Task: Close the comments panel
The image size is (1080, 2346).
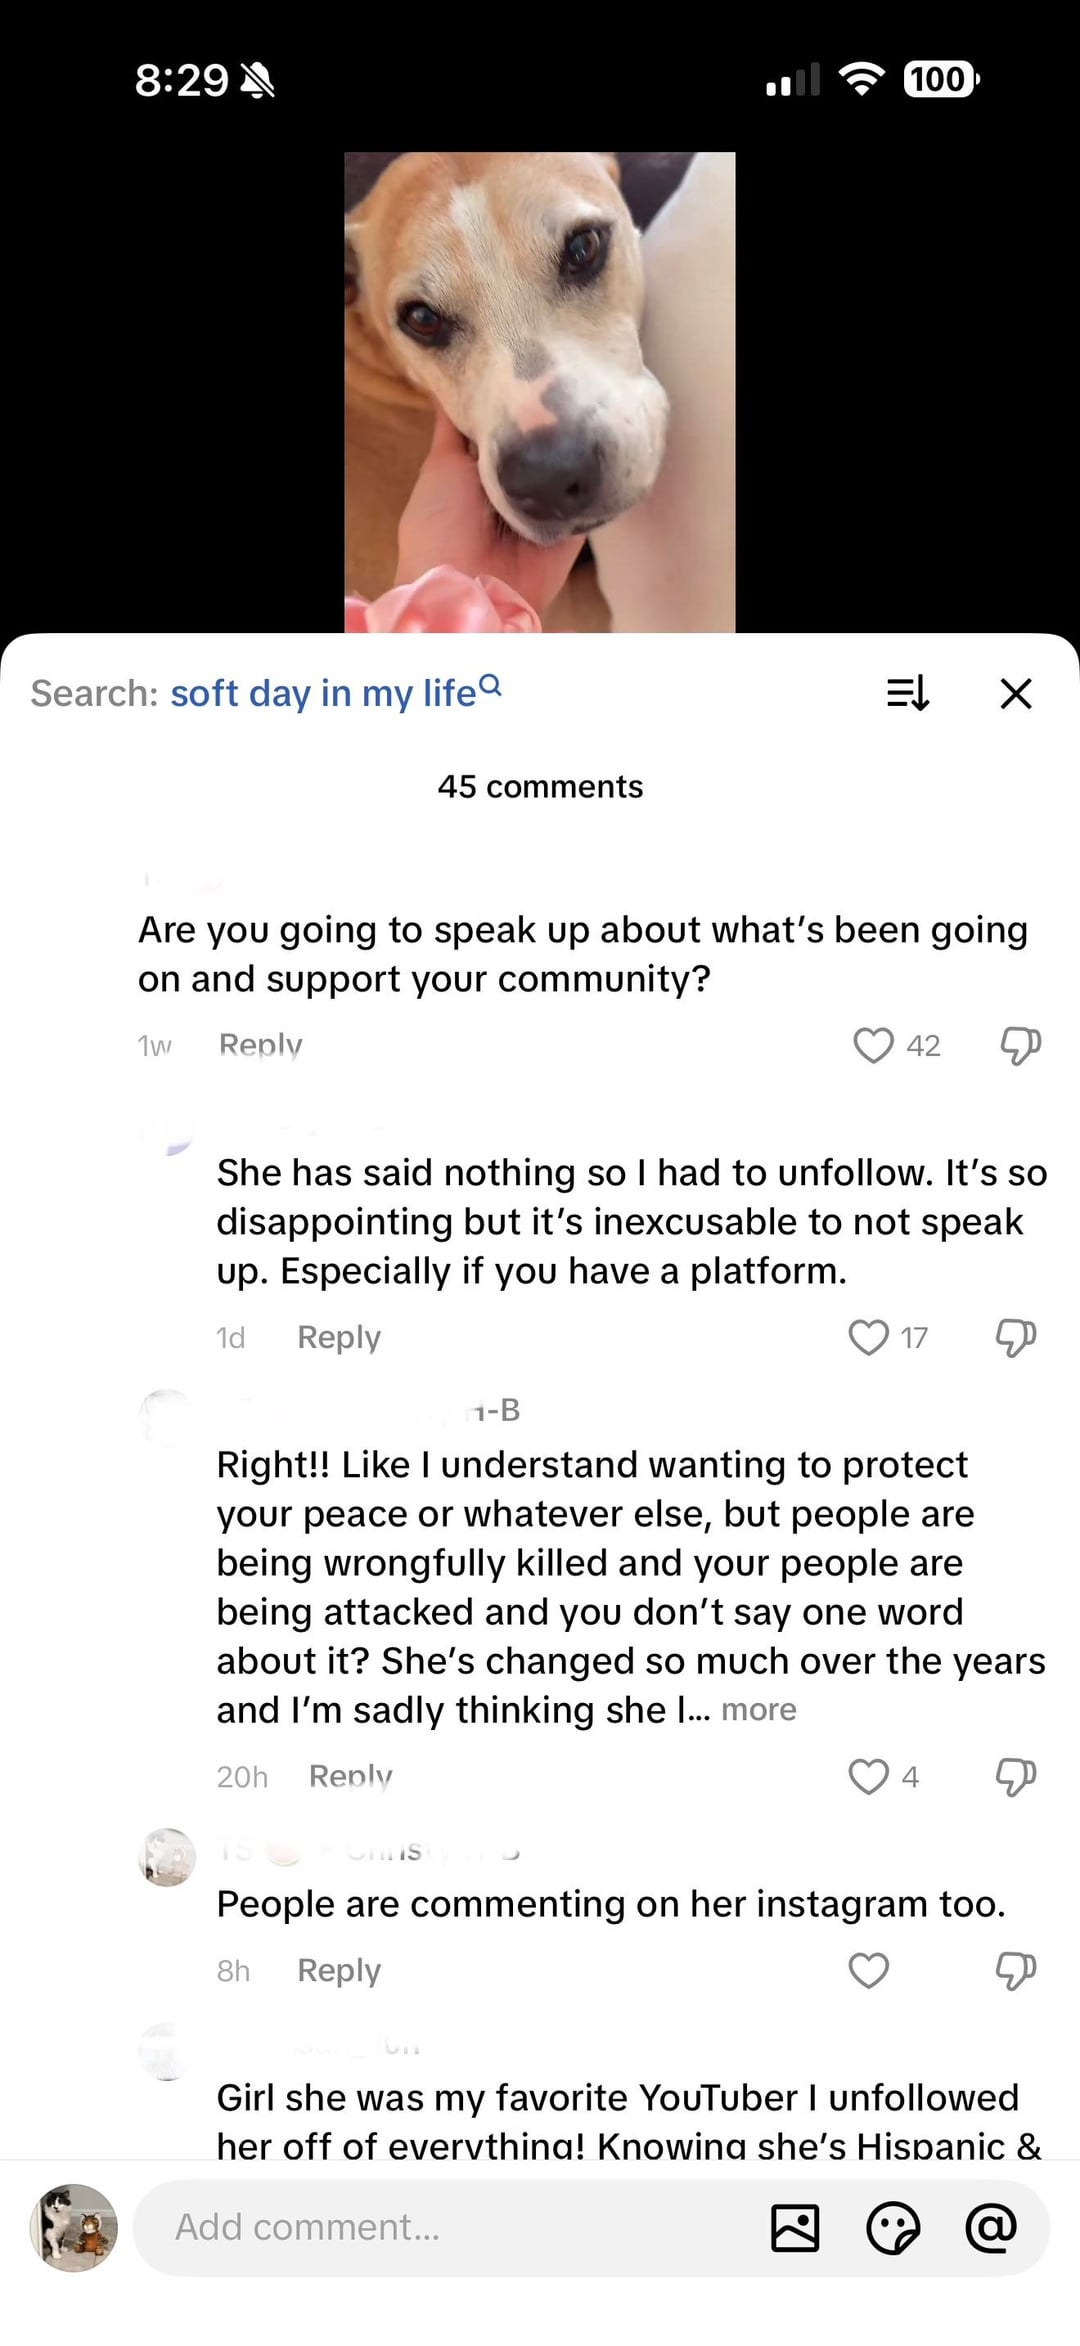Action: (x=1016, y=693)
